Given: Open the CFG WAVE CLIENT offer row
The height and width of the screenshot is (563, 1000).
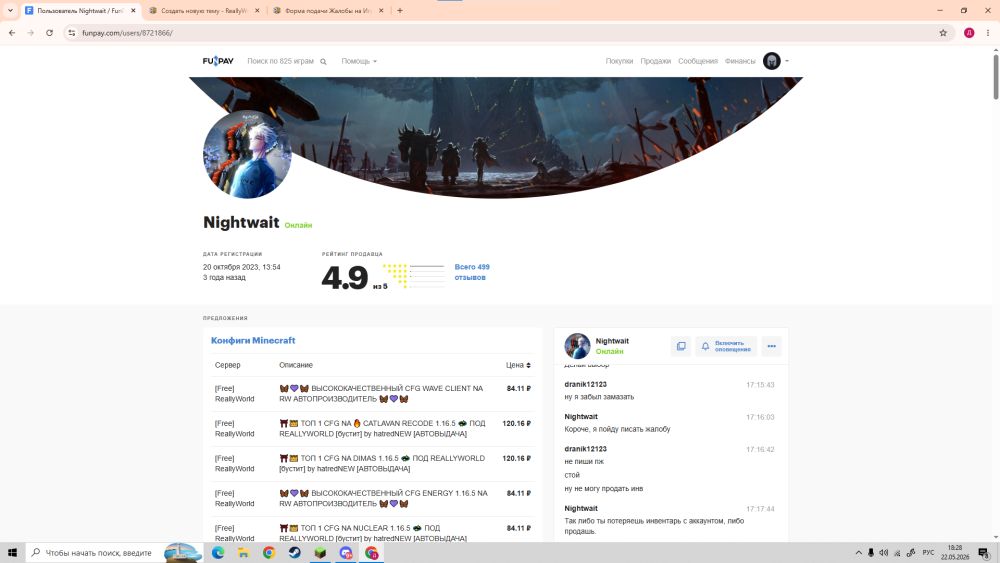Looking at the screenshot, I should coord(372,393).
